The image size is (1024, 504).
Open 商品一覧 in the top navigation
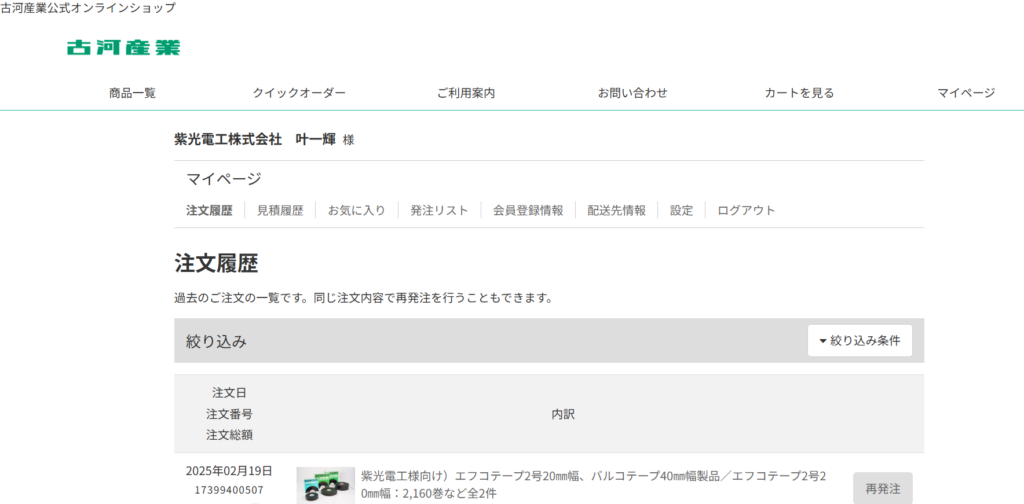pos(133,93)
